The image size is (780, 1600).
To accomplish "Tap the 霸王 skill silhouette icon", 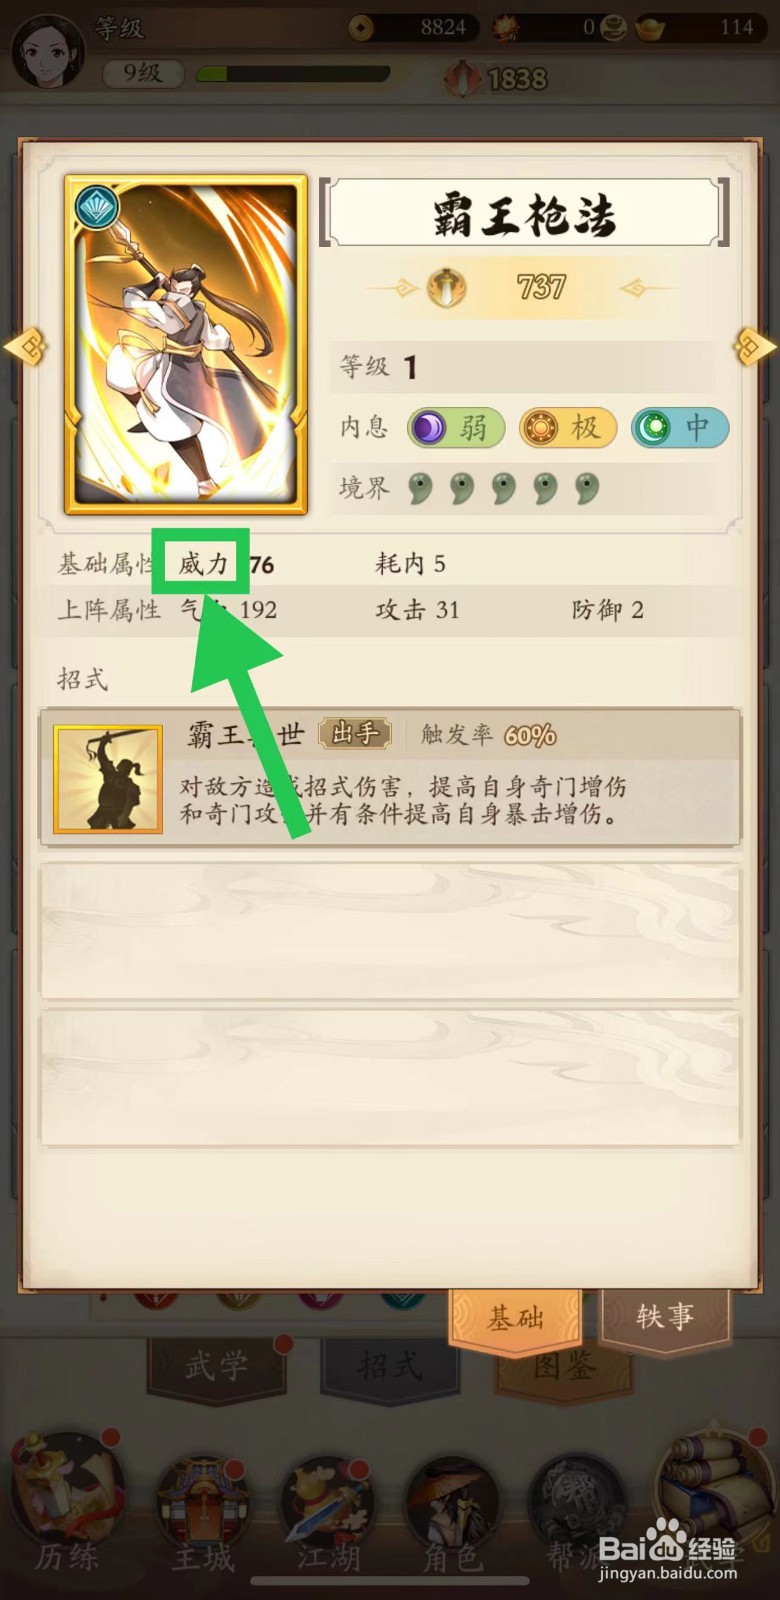I will tap(108, 779).
